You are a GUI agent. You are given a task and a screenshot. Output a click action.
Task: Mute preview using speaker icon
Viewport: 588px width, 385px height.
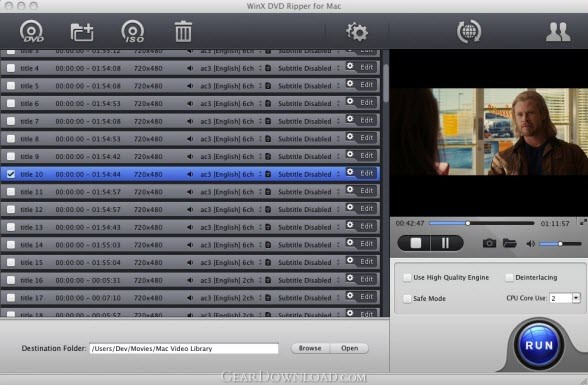coord(530,244)
